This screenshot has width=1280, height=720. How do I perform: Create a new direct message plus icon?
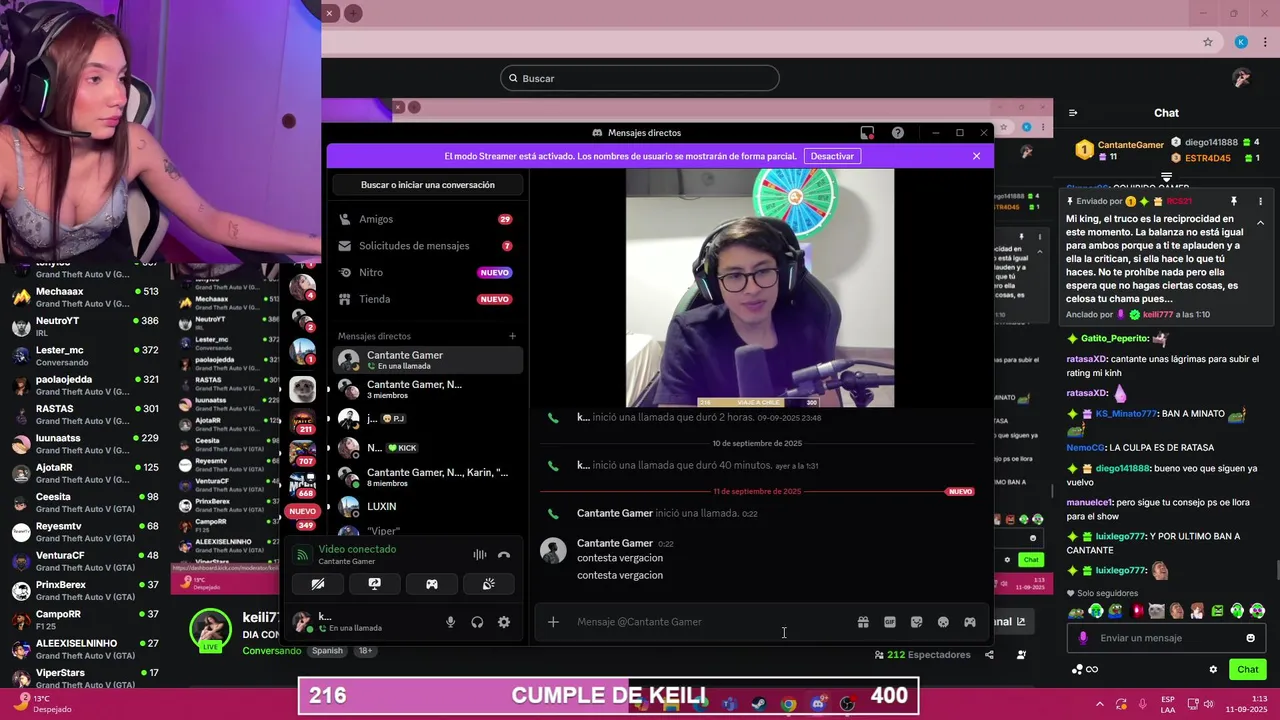513,336
